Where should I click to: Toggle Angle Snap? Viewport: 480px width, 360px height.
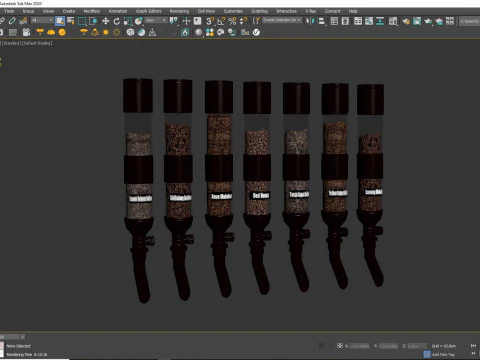pyautogui.click(x=221, y=21)
